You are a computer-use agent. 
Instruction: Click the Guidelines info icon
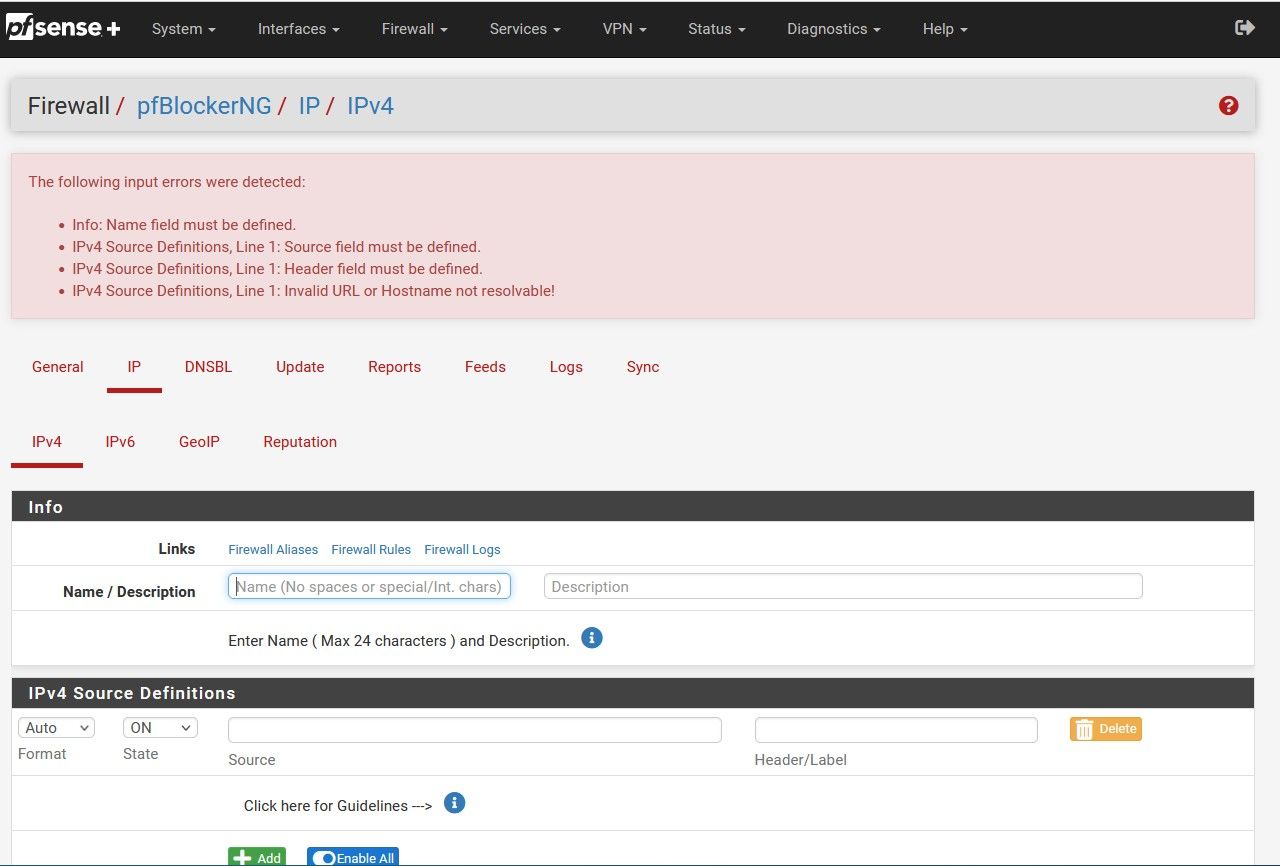click(x=454, y=803)
